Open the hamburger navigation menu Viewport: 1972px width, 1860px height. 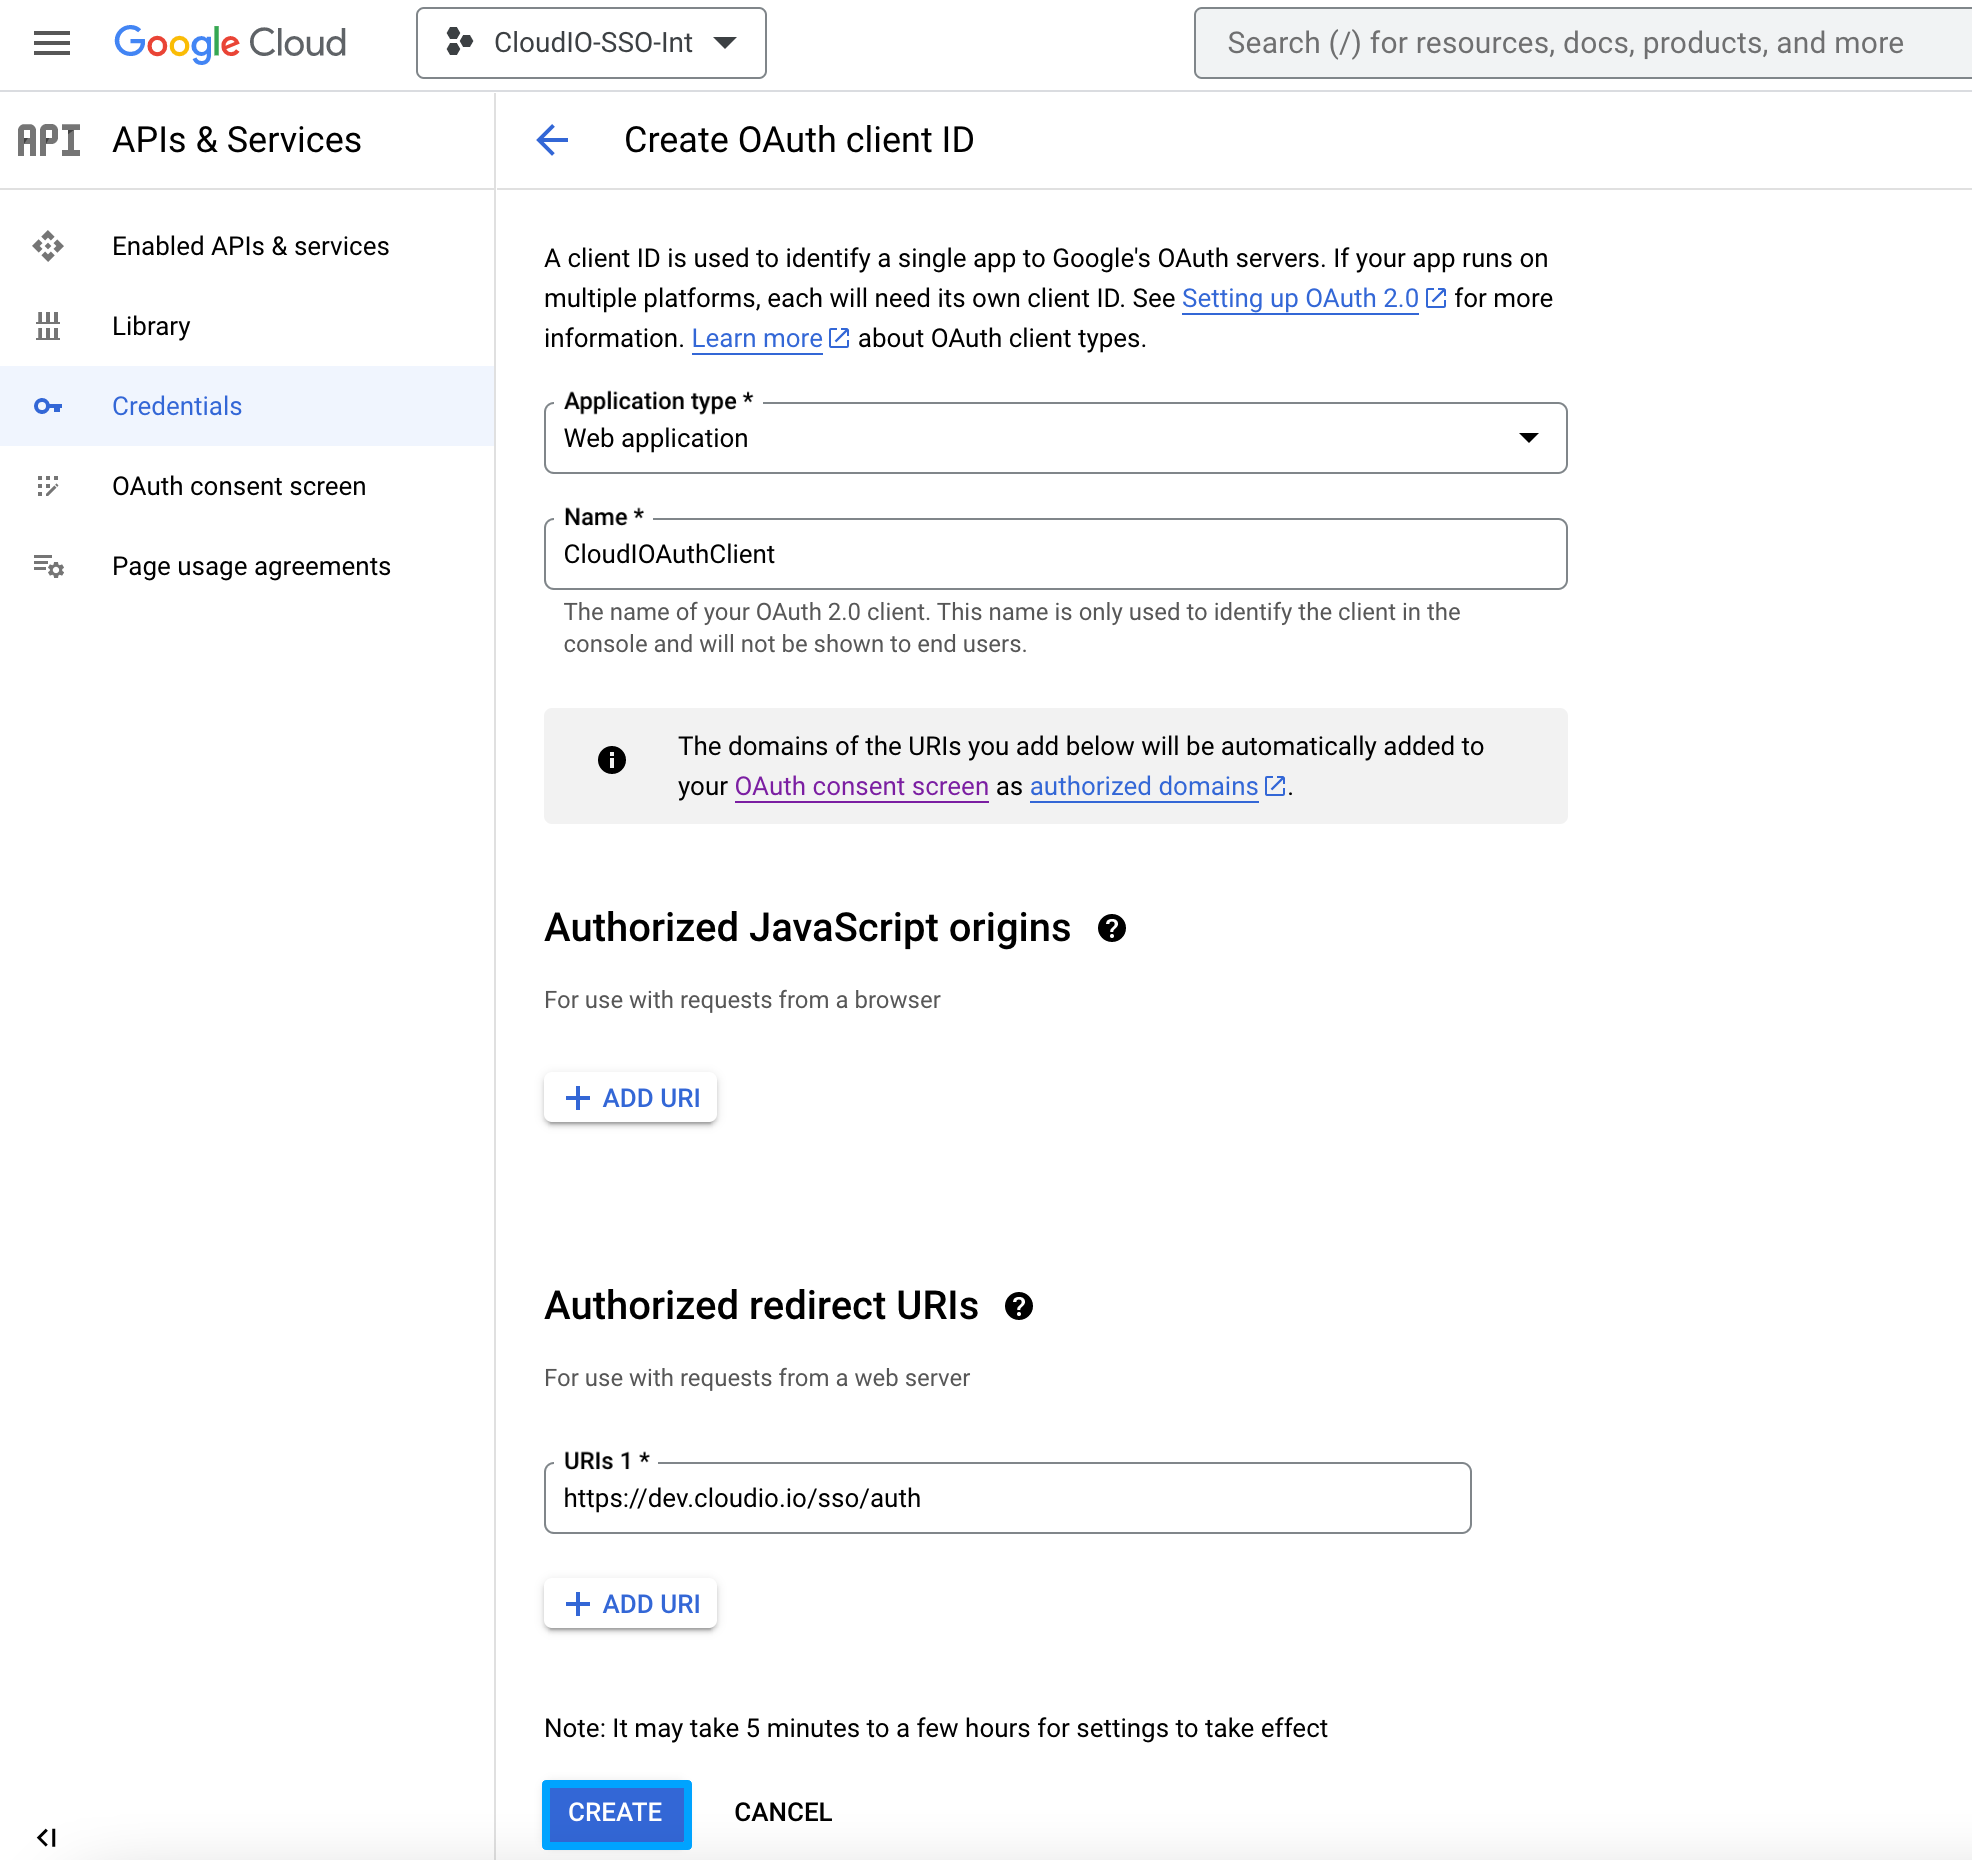51,43
